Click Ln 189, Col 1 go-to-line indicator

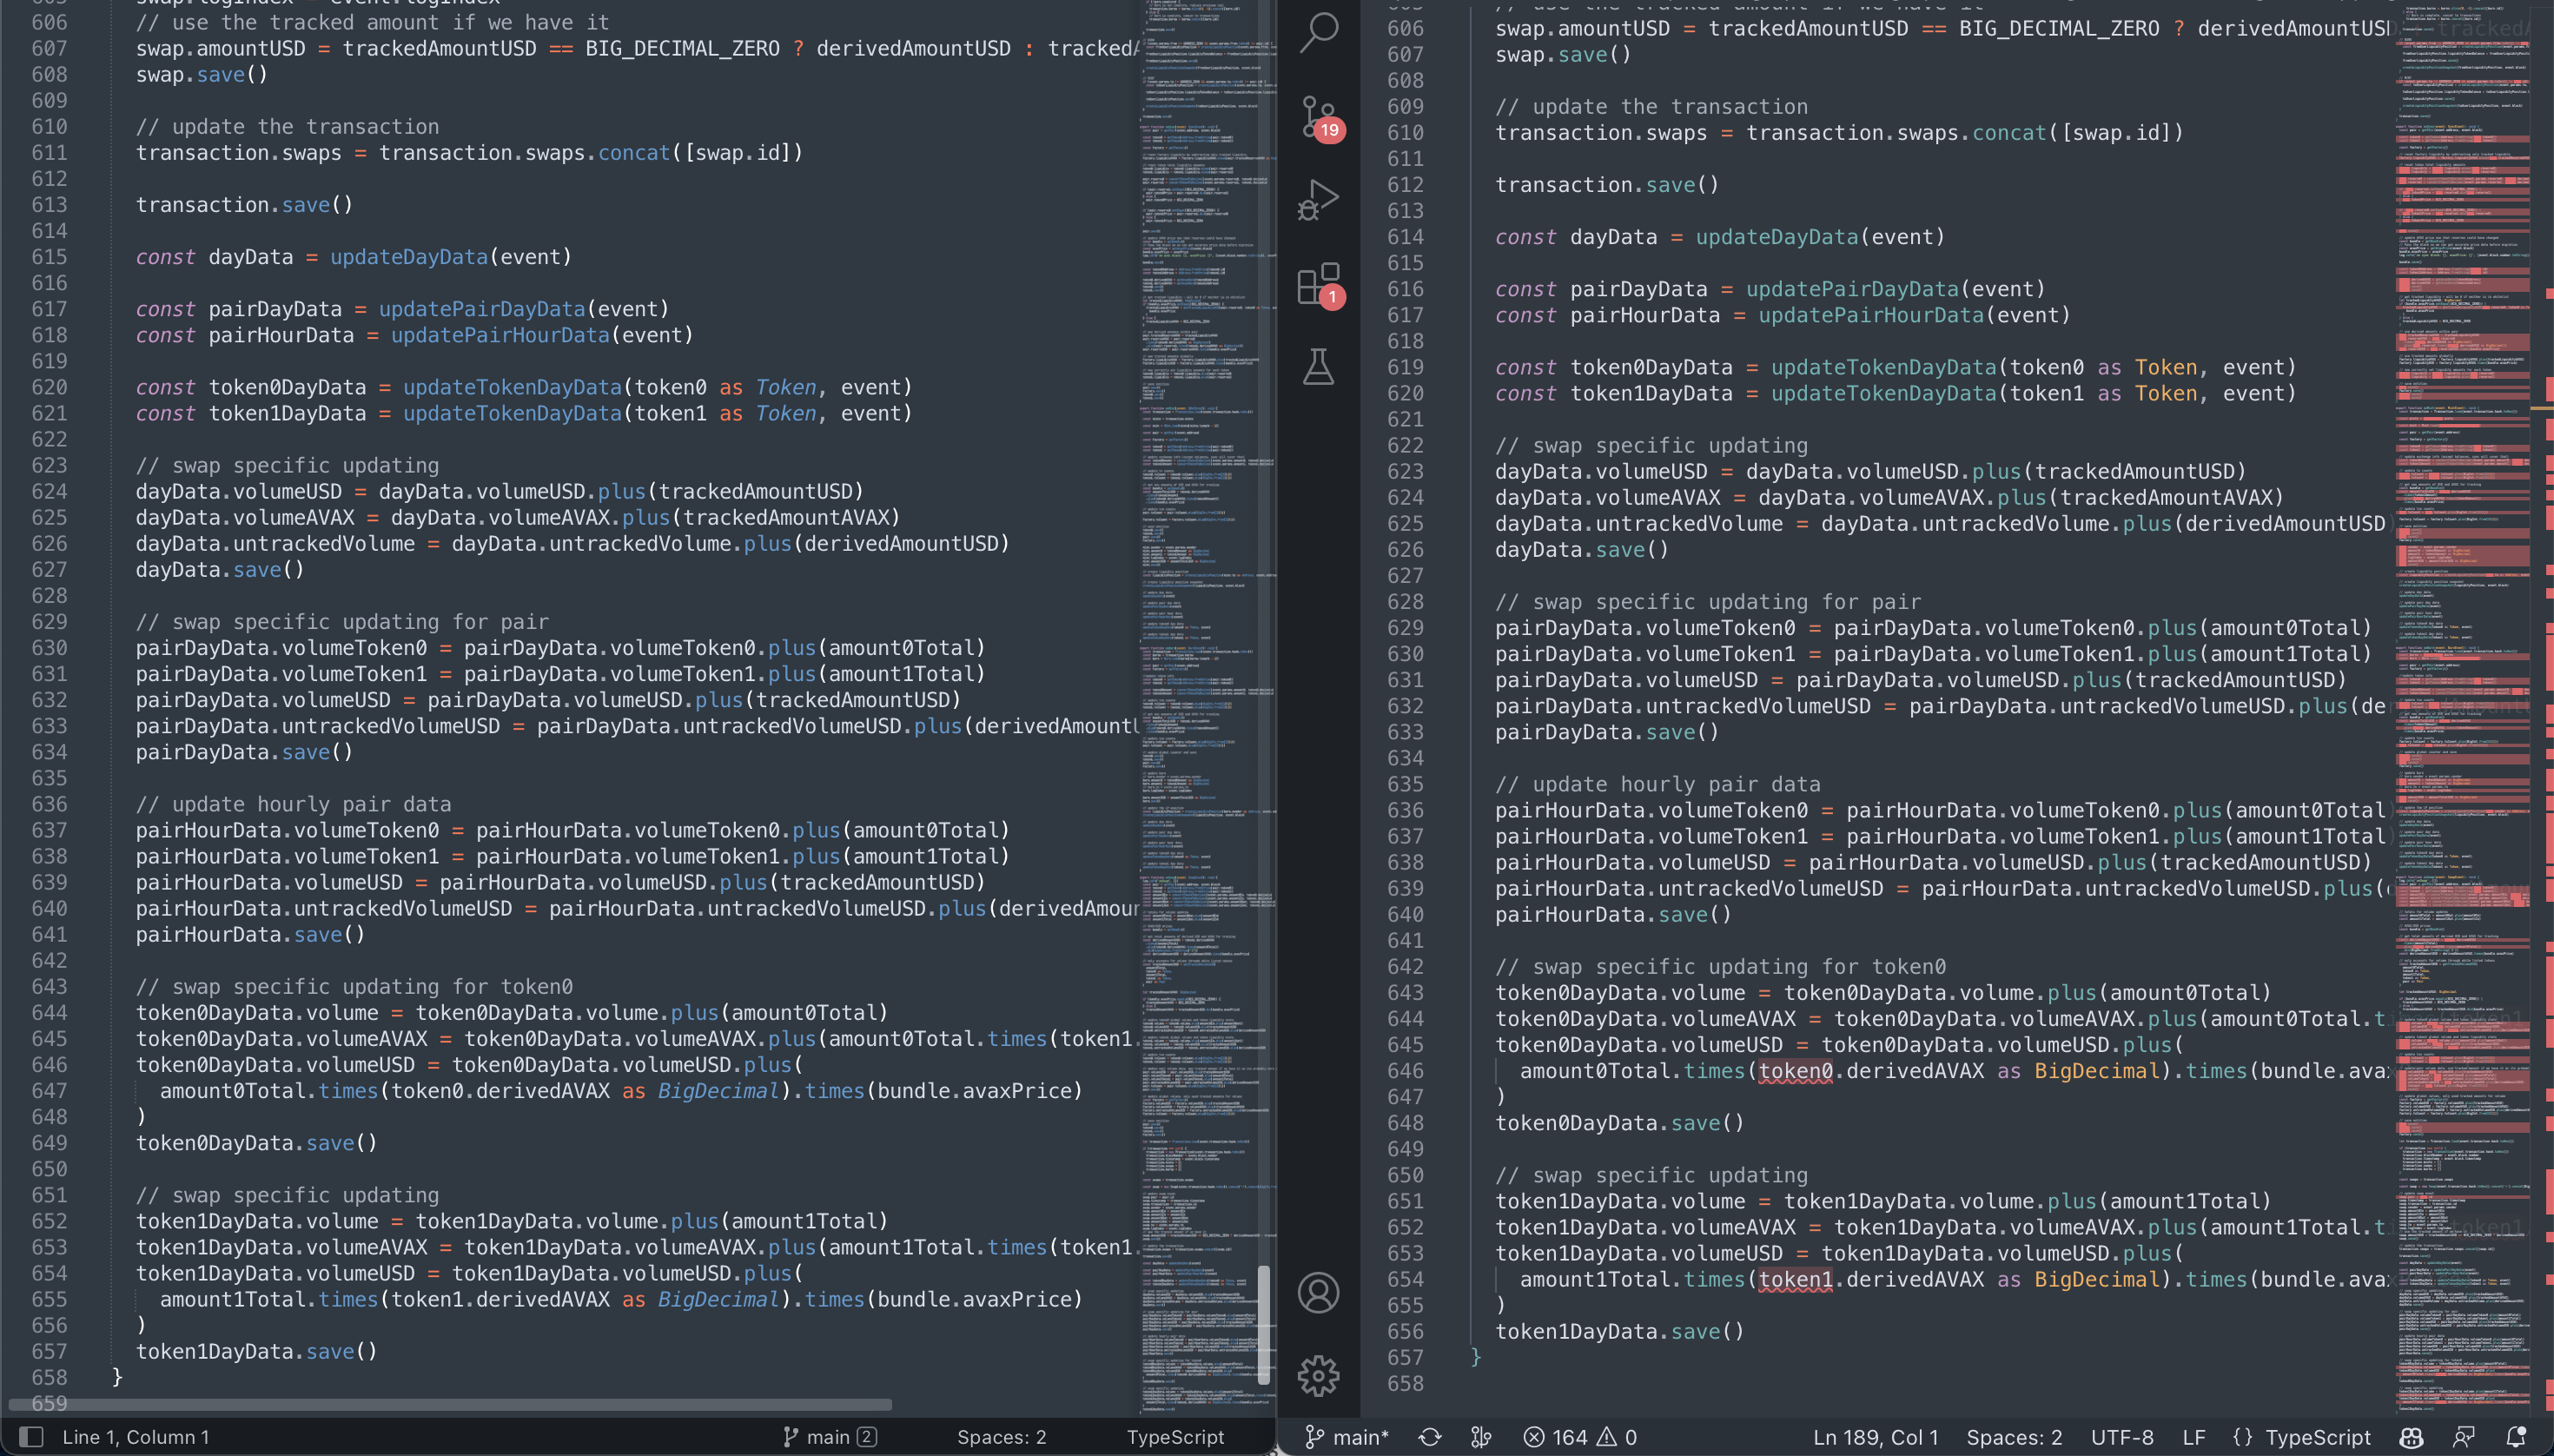1875,1437
